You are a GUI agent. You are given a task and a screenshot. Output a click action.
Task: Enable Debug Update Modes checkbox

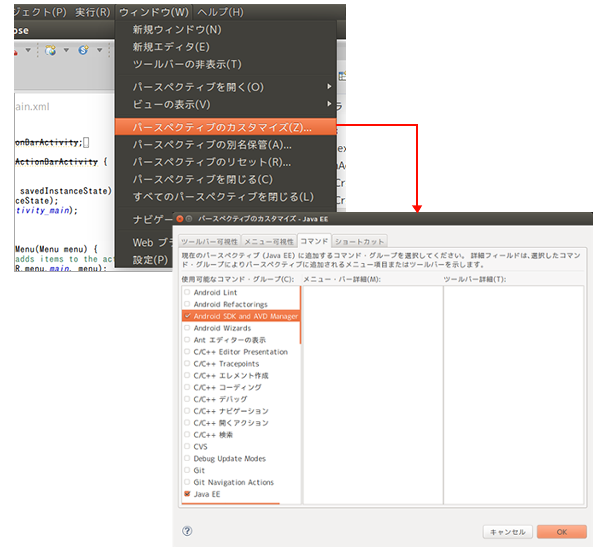point(187,458)
